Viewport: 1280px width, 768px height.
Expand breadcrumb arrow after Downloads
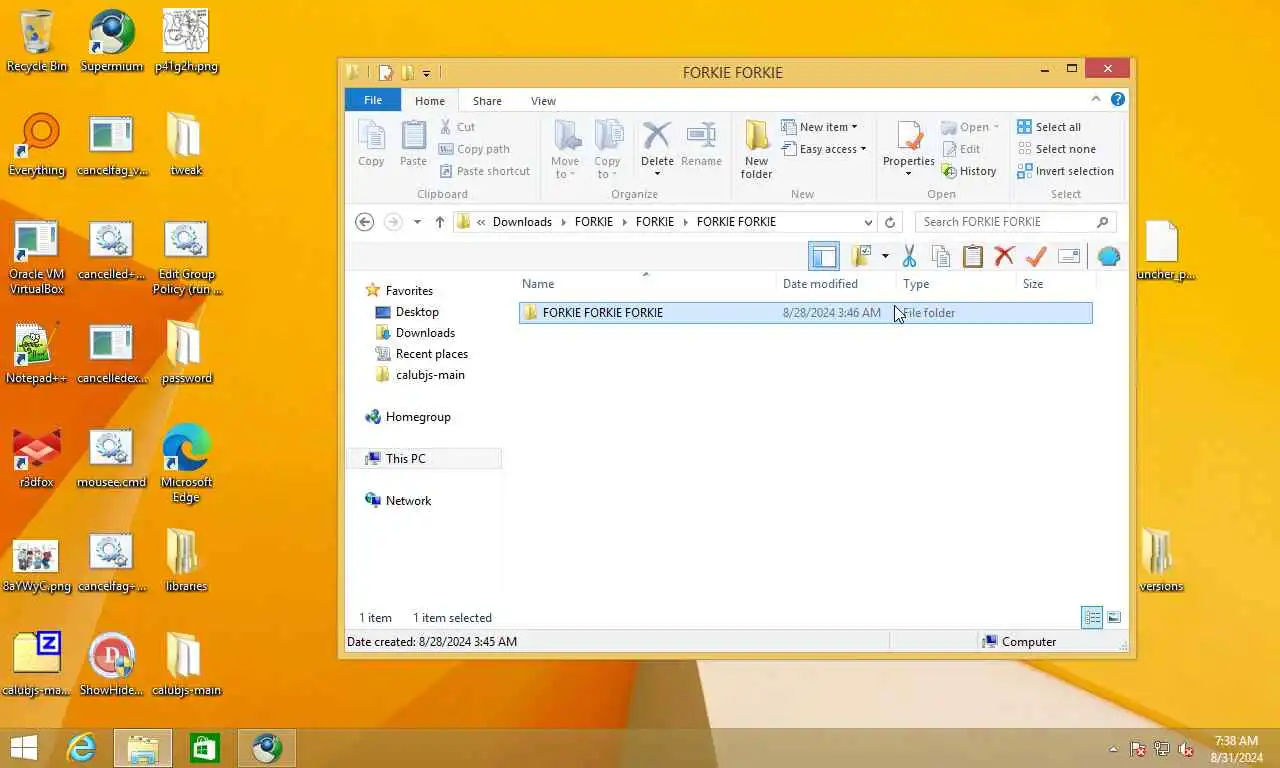pos(563,222)
